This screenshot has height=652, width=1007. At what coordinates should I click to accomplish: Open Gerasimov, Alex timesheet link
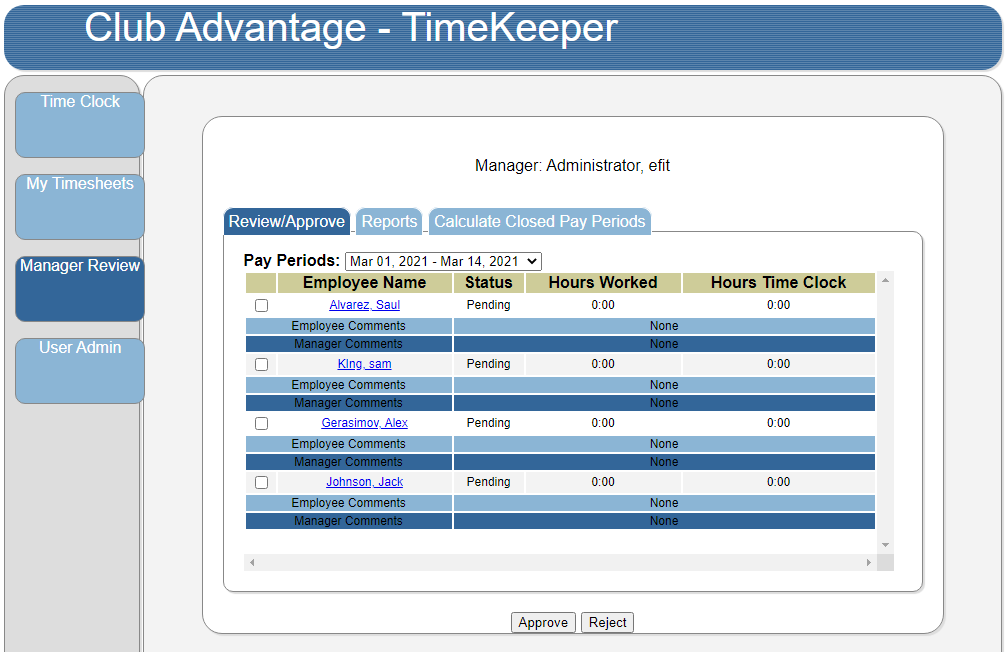[364, 423]
